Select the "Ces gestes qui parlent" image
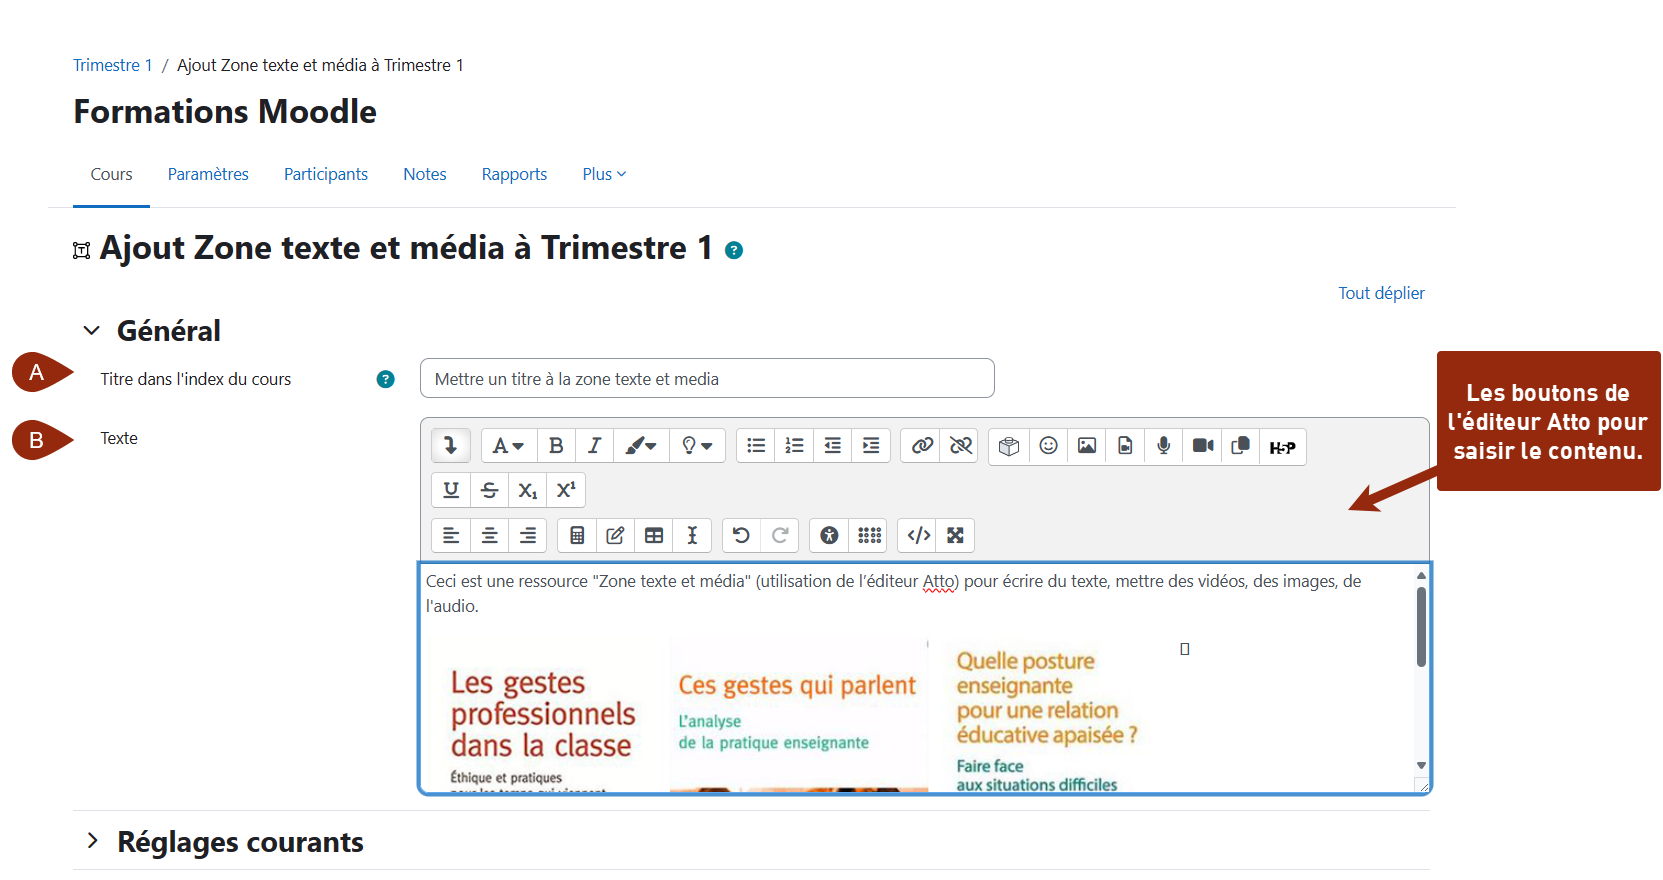 799,716
